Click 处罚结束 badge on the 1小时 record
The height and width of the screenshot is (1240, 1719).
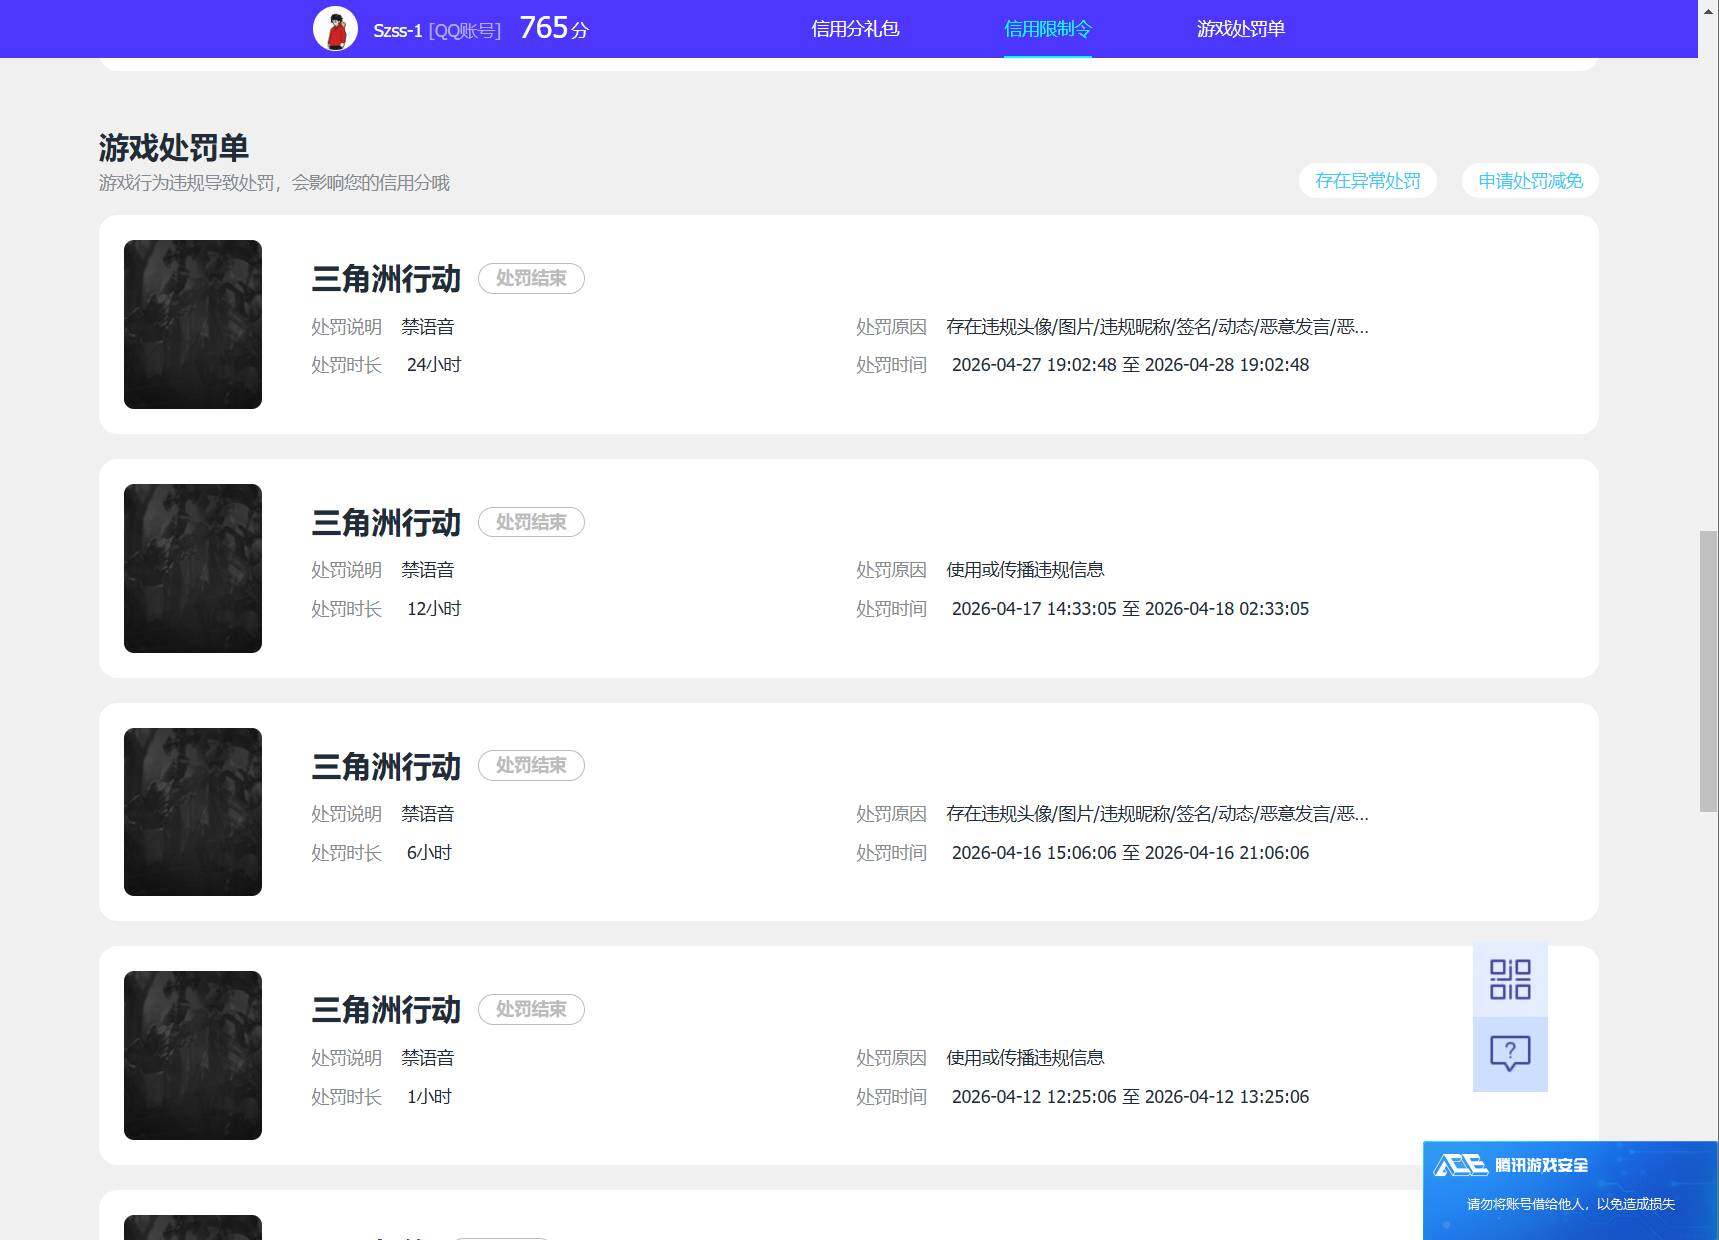click(x=531, y=1009)
